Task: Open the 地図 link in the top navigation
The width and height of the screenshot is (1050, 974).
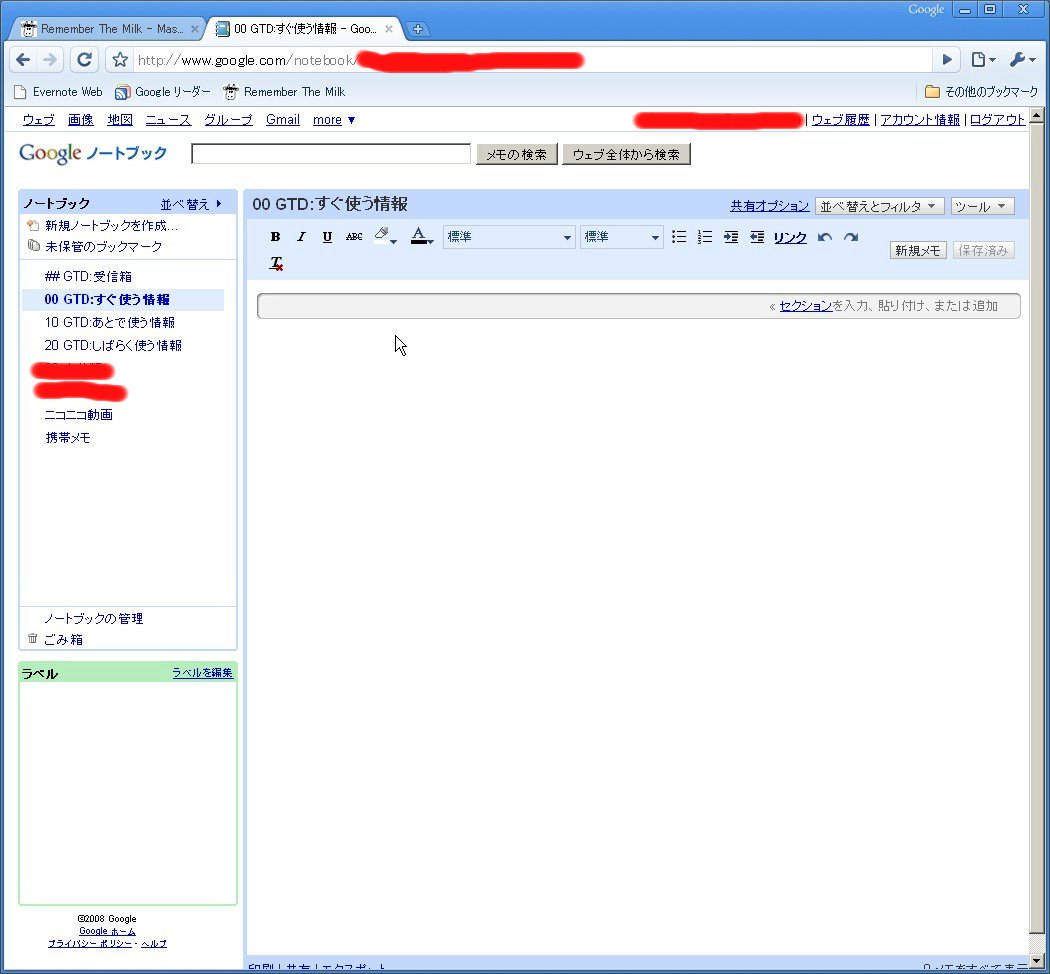Action: pyautogui.click(x=120, y=120)
